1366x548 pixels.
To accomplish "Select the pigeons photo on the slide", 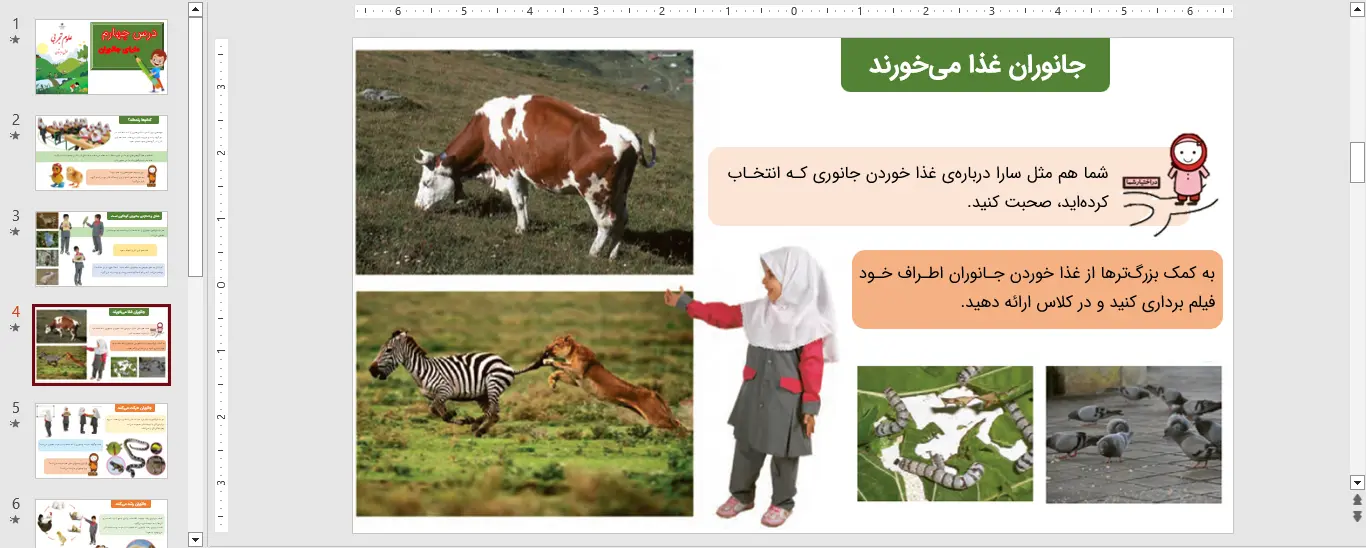I will (x=1133, y=418).
